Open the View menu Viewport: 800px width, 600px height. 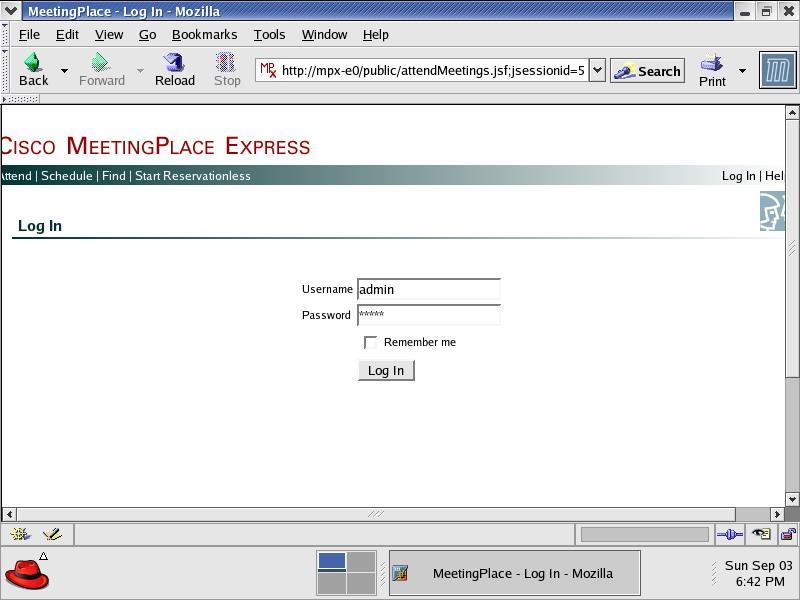109,35
